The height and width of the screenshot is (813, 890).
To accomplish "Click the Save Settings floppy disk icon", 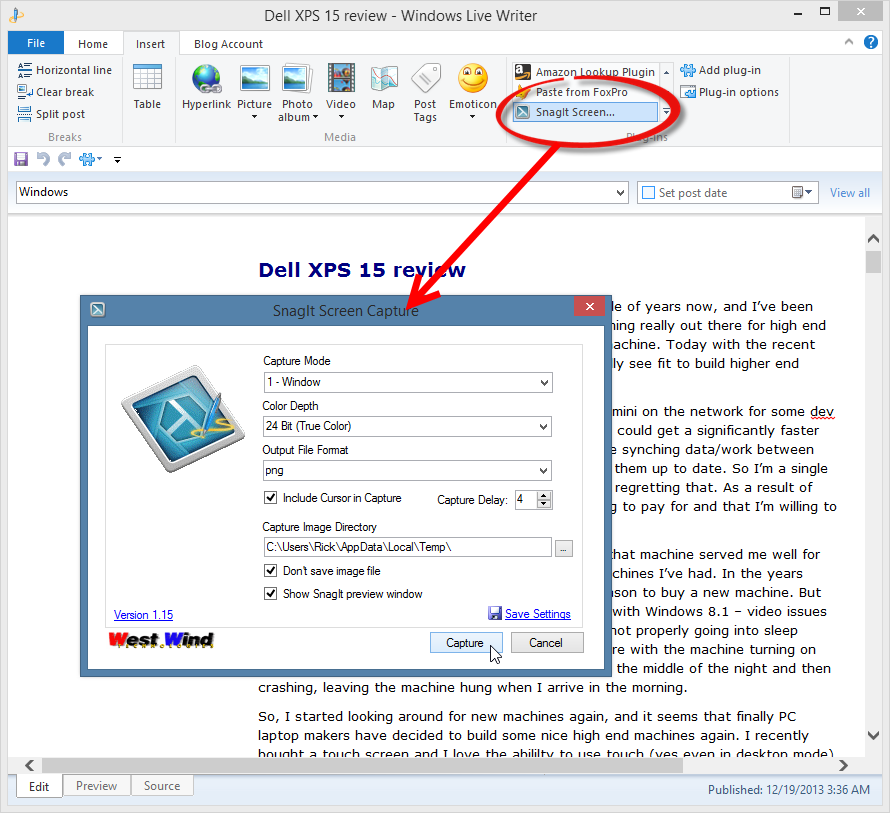I will 495,613.
